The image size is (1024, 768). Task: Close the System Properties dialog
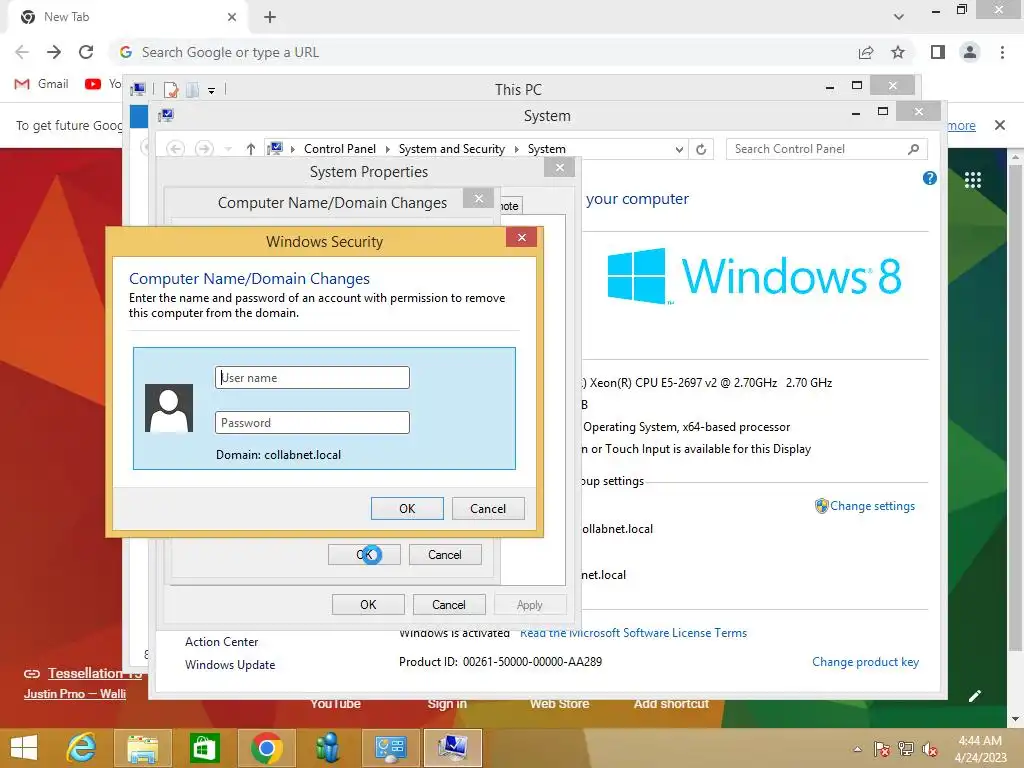click(560, 168)
